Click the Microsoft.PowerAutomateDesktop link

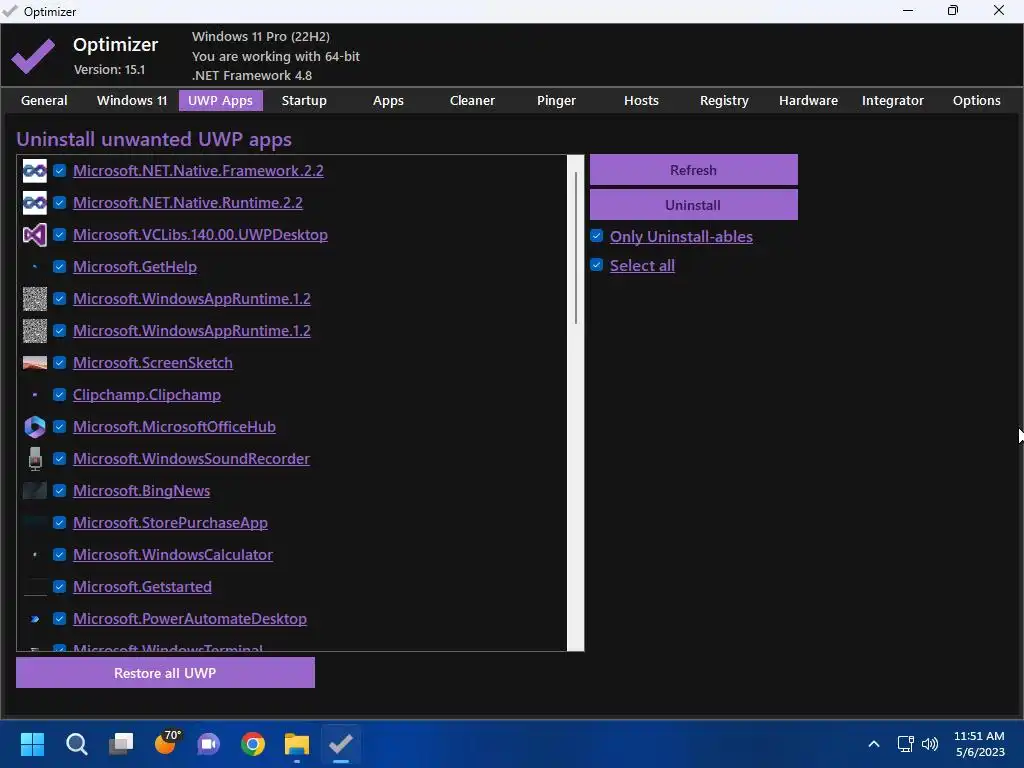(190, 618)
